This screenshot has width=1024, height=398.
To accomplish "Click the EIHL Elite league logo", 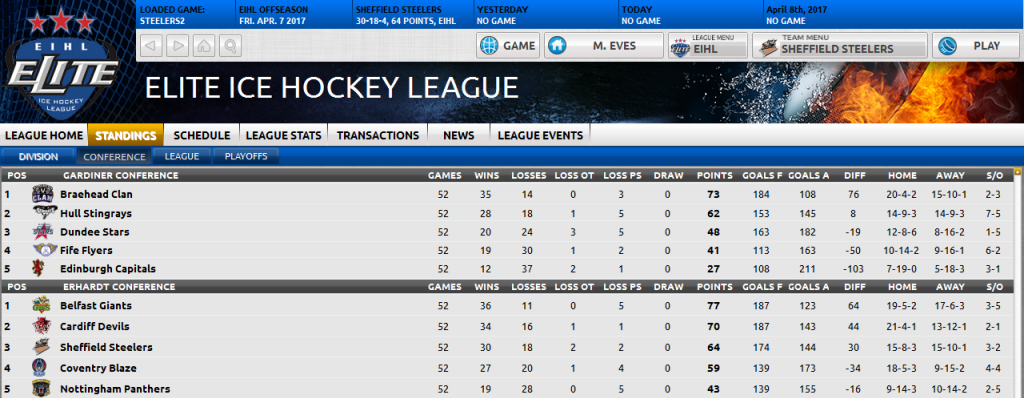I will (x=61, y=65).
